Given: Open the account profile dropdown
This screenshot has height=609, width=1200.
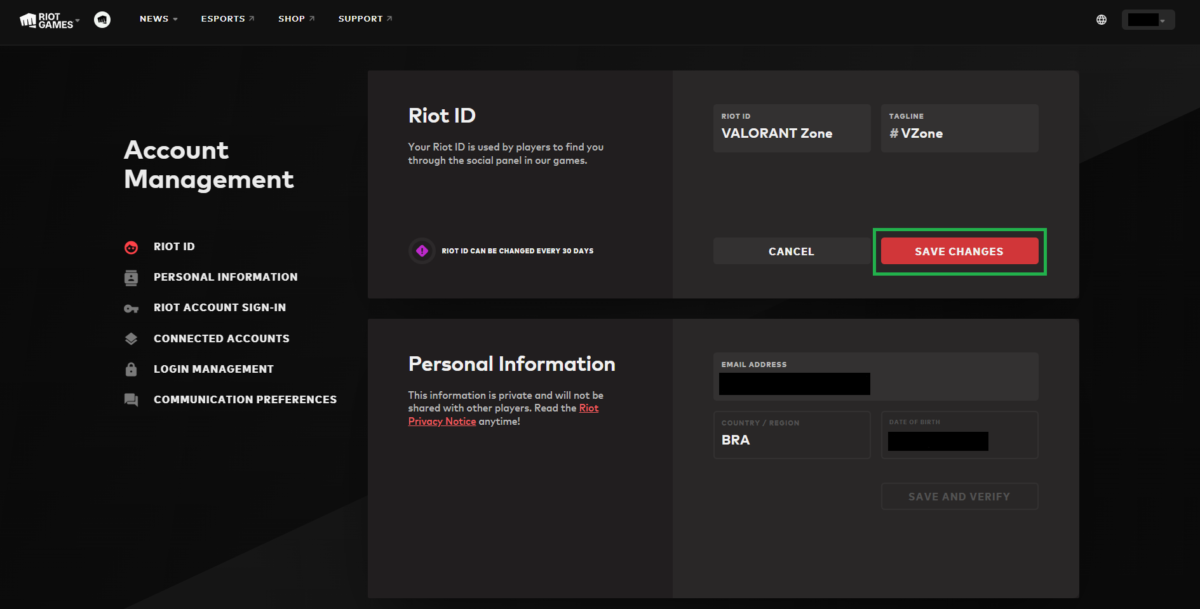Looking at the screenshot, I should 1147,19.
